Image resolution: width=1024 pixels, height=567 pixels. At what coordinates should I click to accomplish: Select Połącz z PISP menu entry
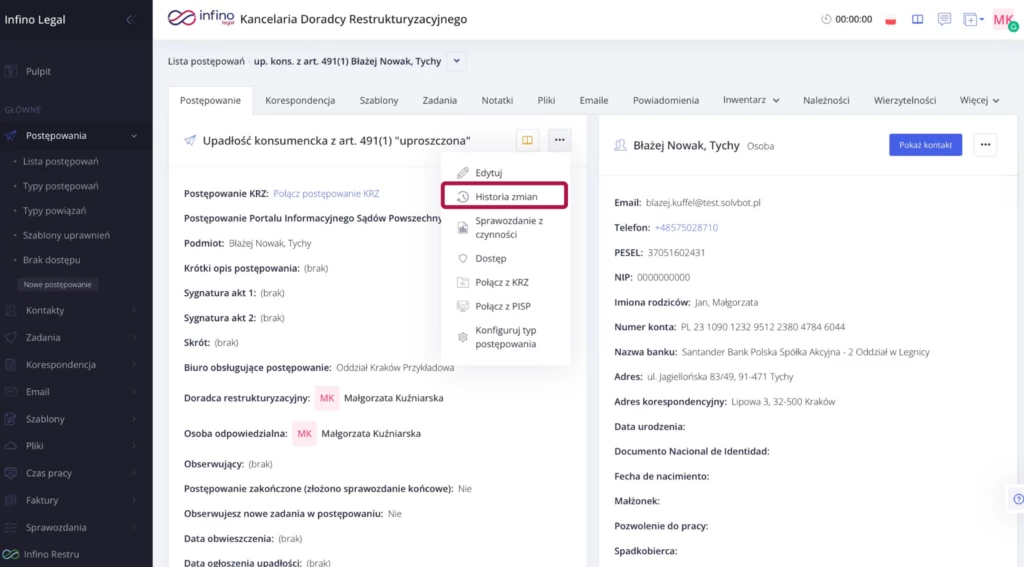pyautogui.click(x=504, y=306)
